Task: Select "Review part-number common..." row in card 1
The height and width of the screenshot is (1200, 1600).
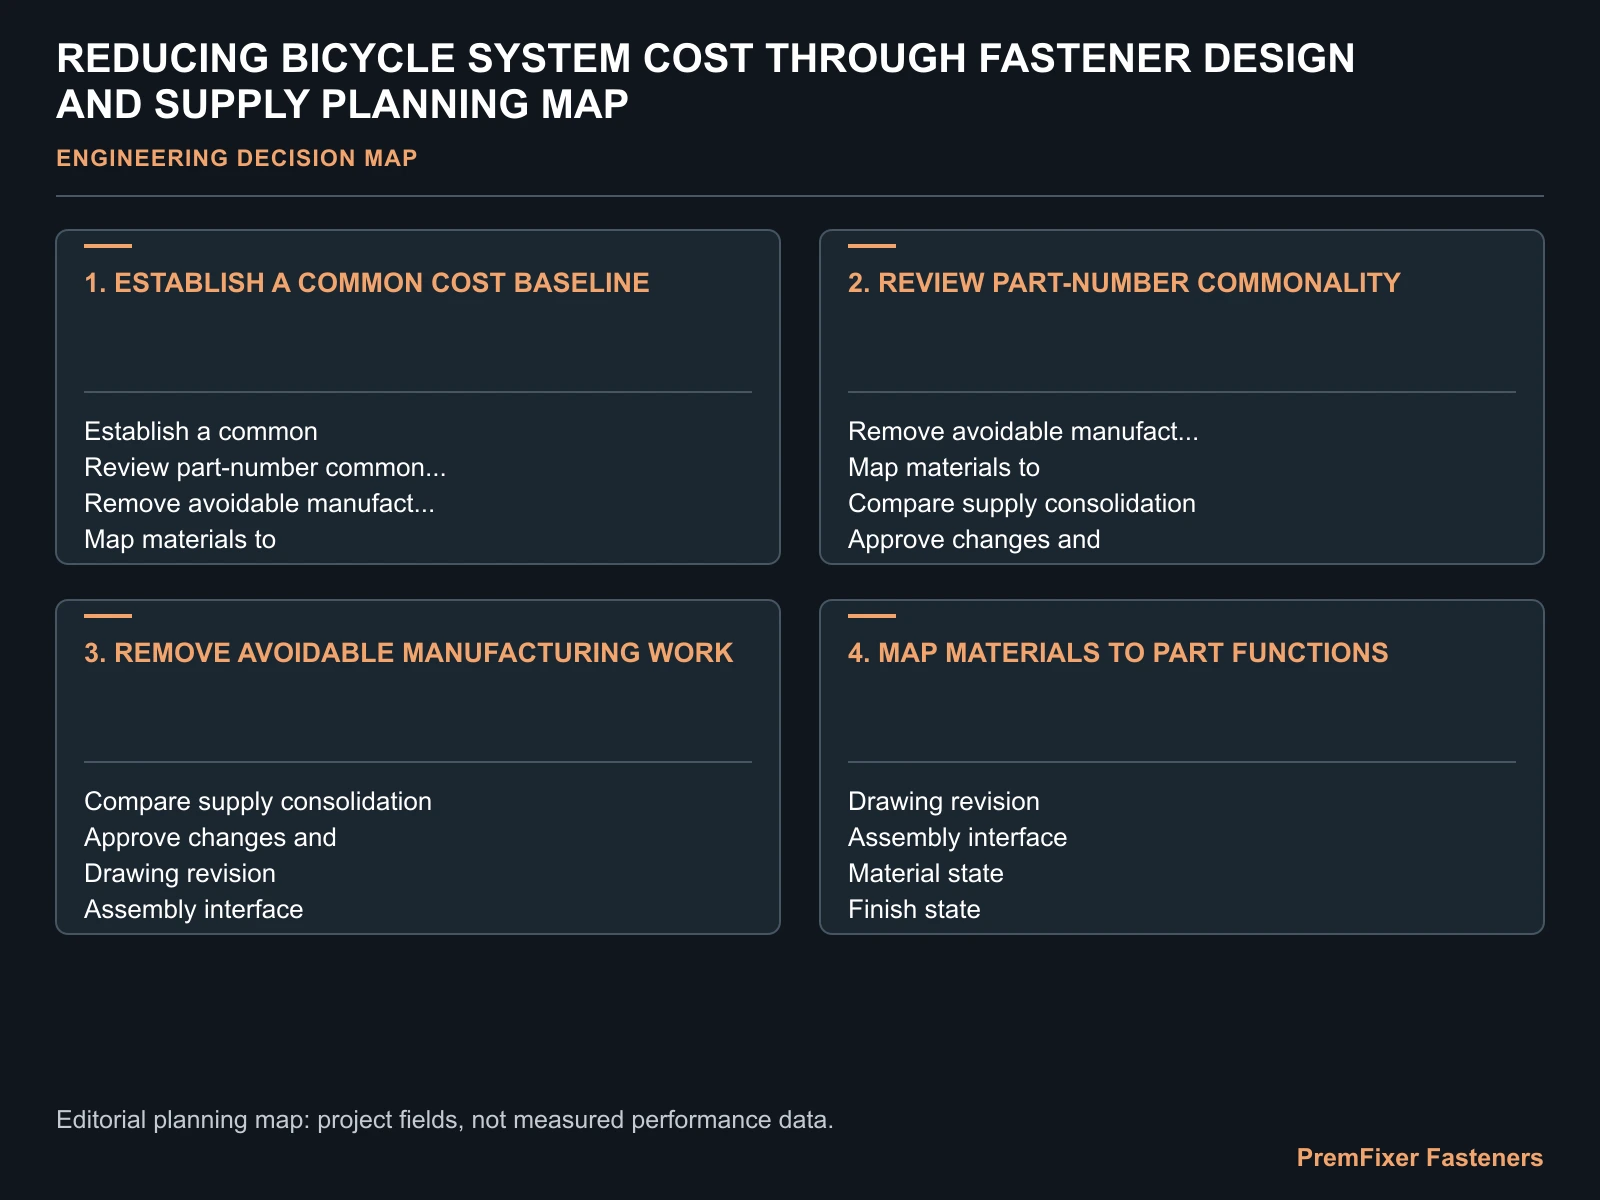Action: point(265,467)
